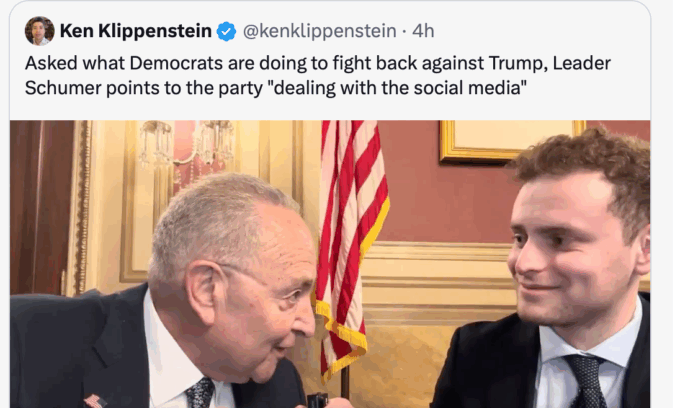Click the dark wooden door on the photo's left

click(x=40, y=210)
